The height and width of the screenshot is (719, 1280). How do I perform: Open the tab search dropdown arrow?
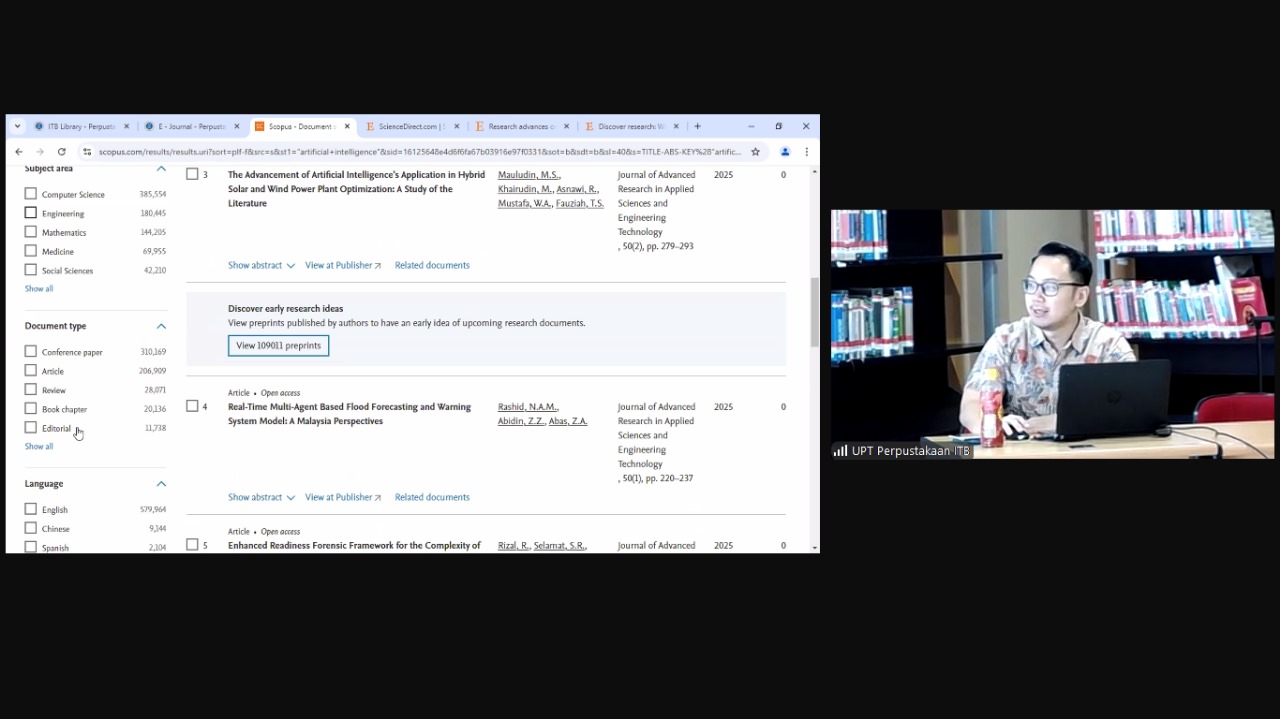click(17, 127)
